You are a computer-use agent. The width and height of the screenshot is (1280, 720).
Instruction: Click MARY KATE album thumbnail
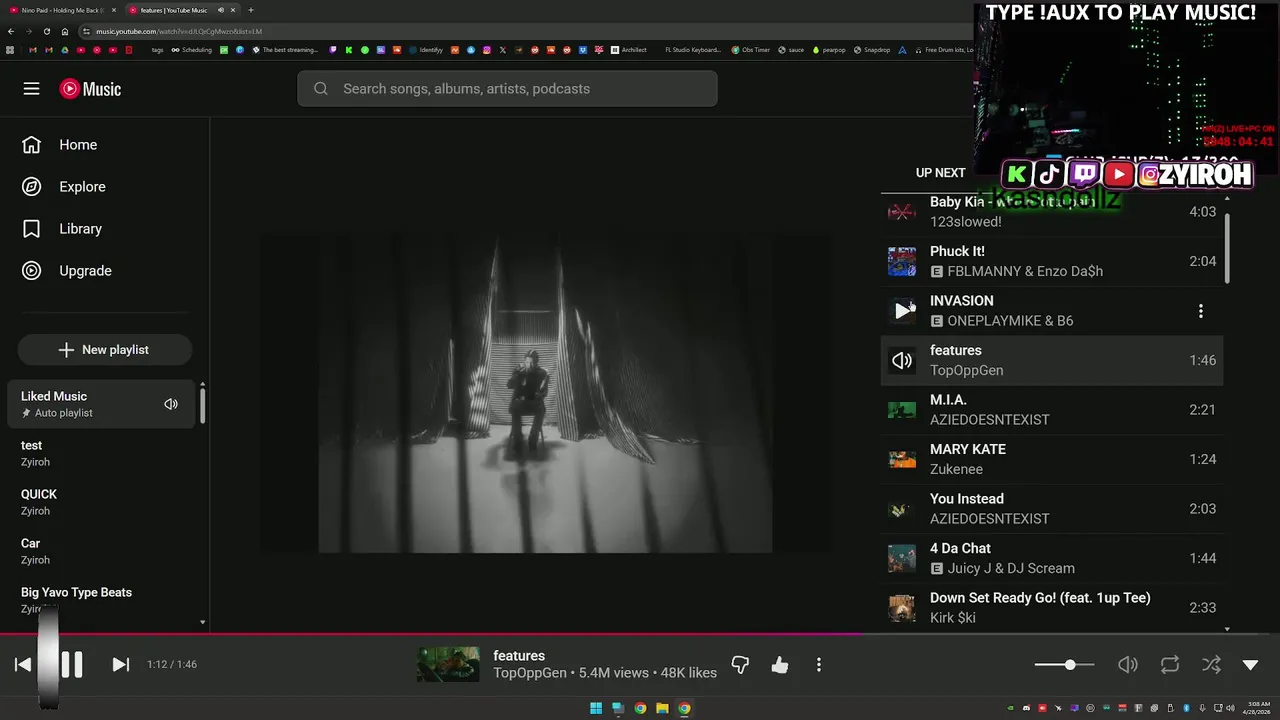click(x=902, y=459)
